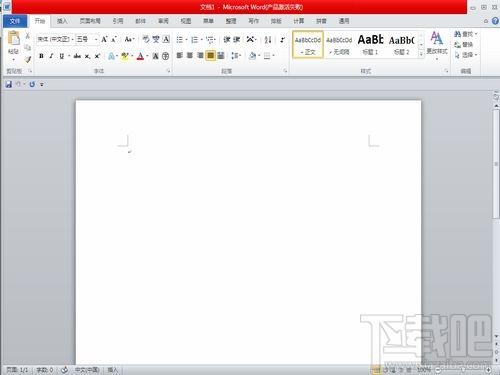The width and height of the screenshot is (500, 375).
Task: Select the Format Painter brush icon
Action: [x=28, y=59]
